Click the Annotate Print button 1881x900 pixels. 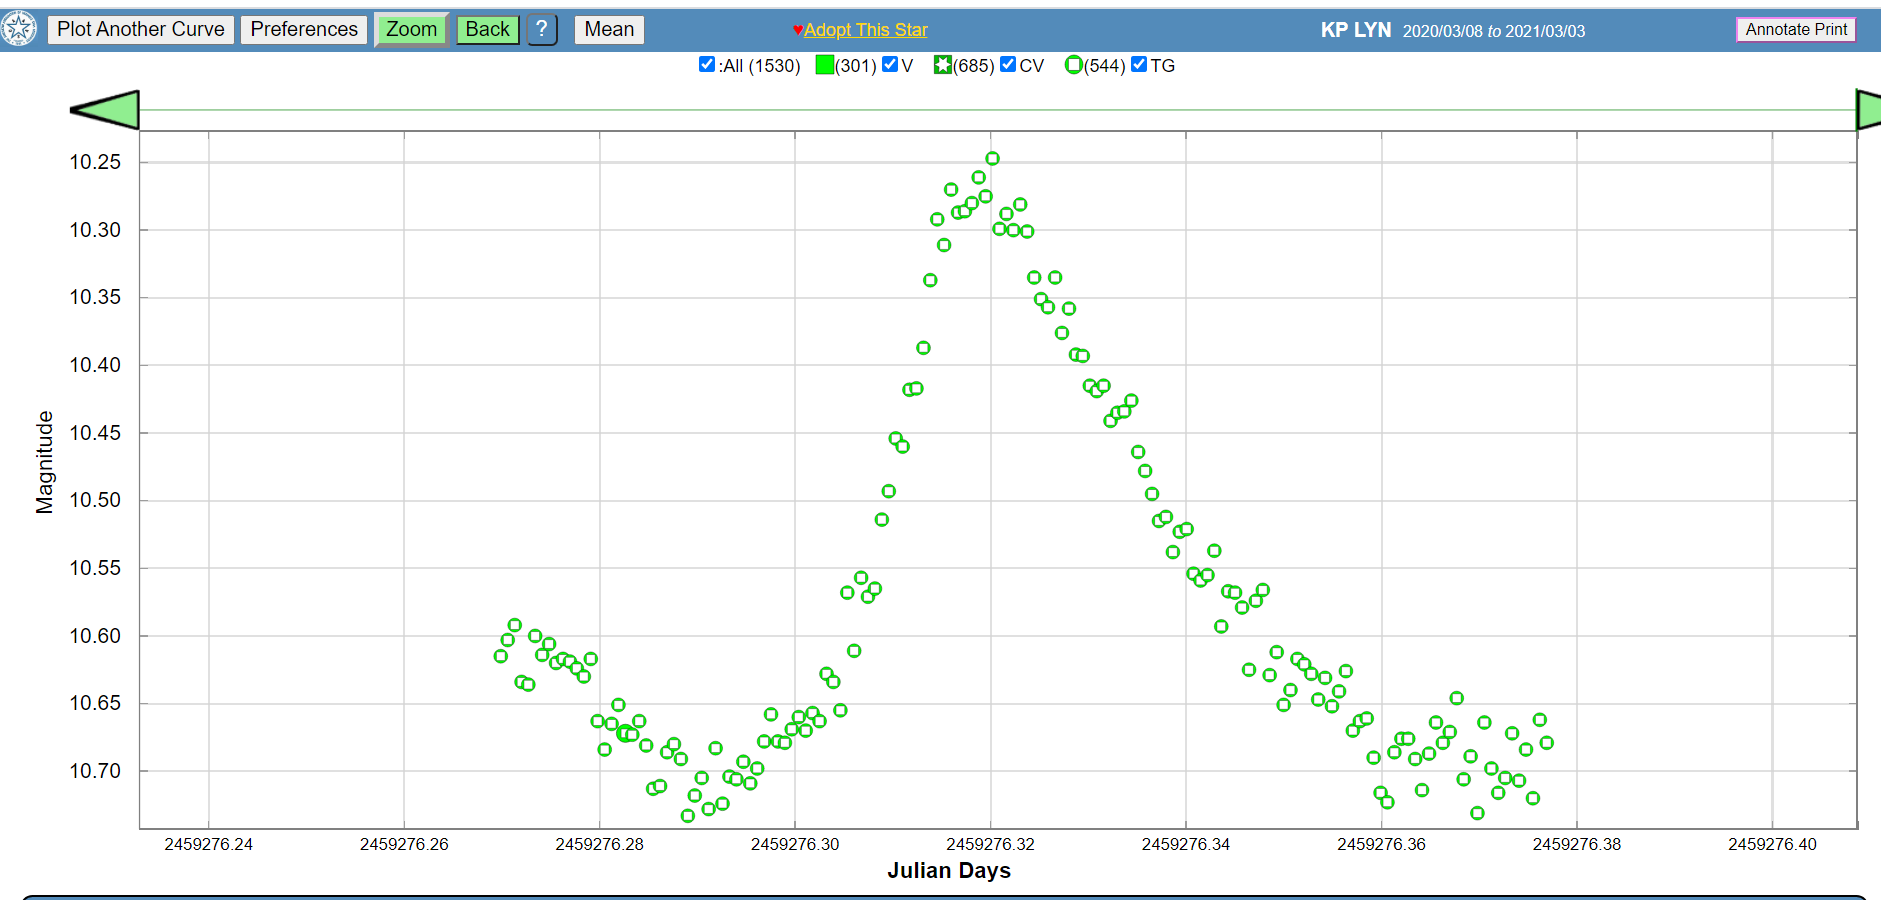[x=1796, y=29]
